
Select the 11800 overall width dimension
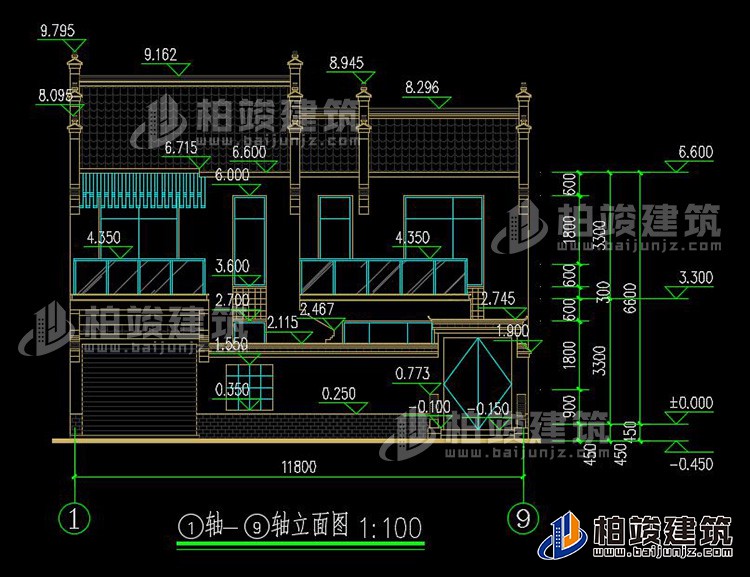[x=297, y=466]
